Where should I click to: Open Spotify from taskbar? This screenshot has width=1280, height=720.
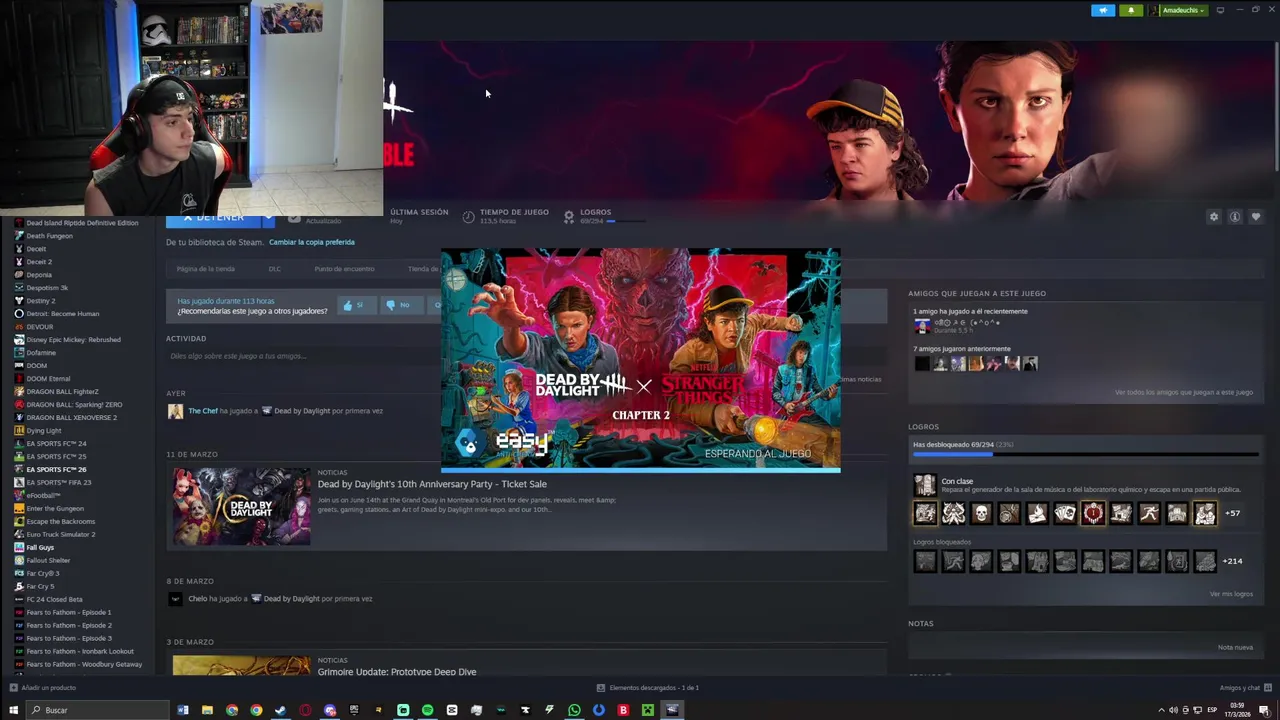427,710
